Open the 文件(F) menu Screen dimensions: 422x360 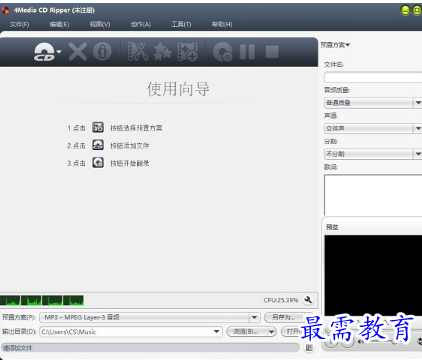point(19,24)
